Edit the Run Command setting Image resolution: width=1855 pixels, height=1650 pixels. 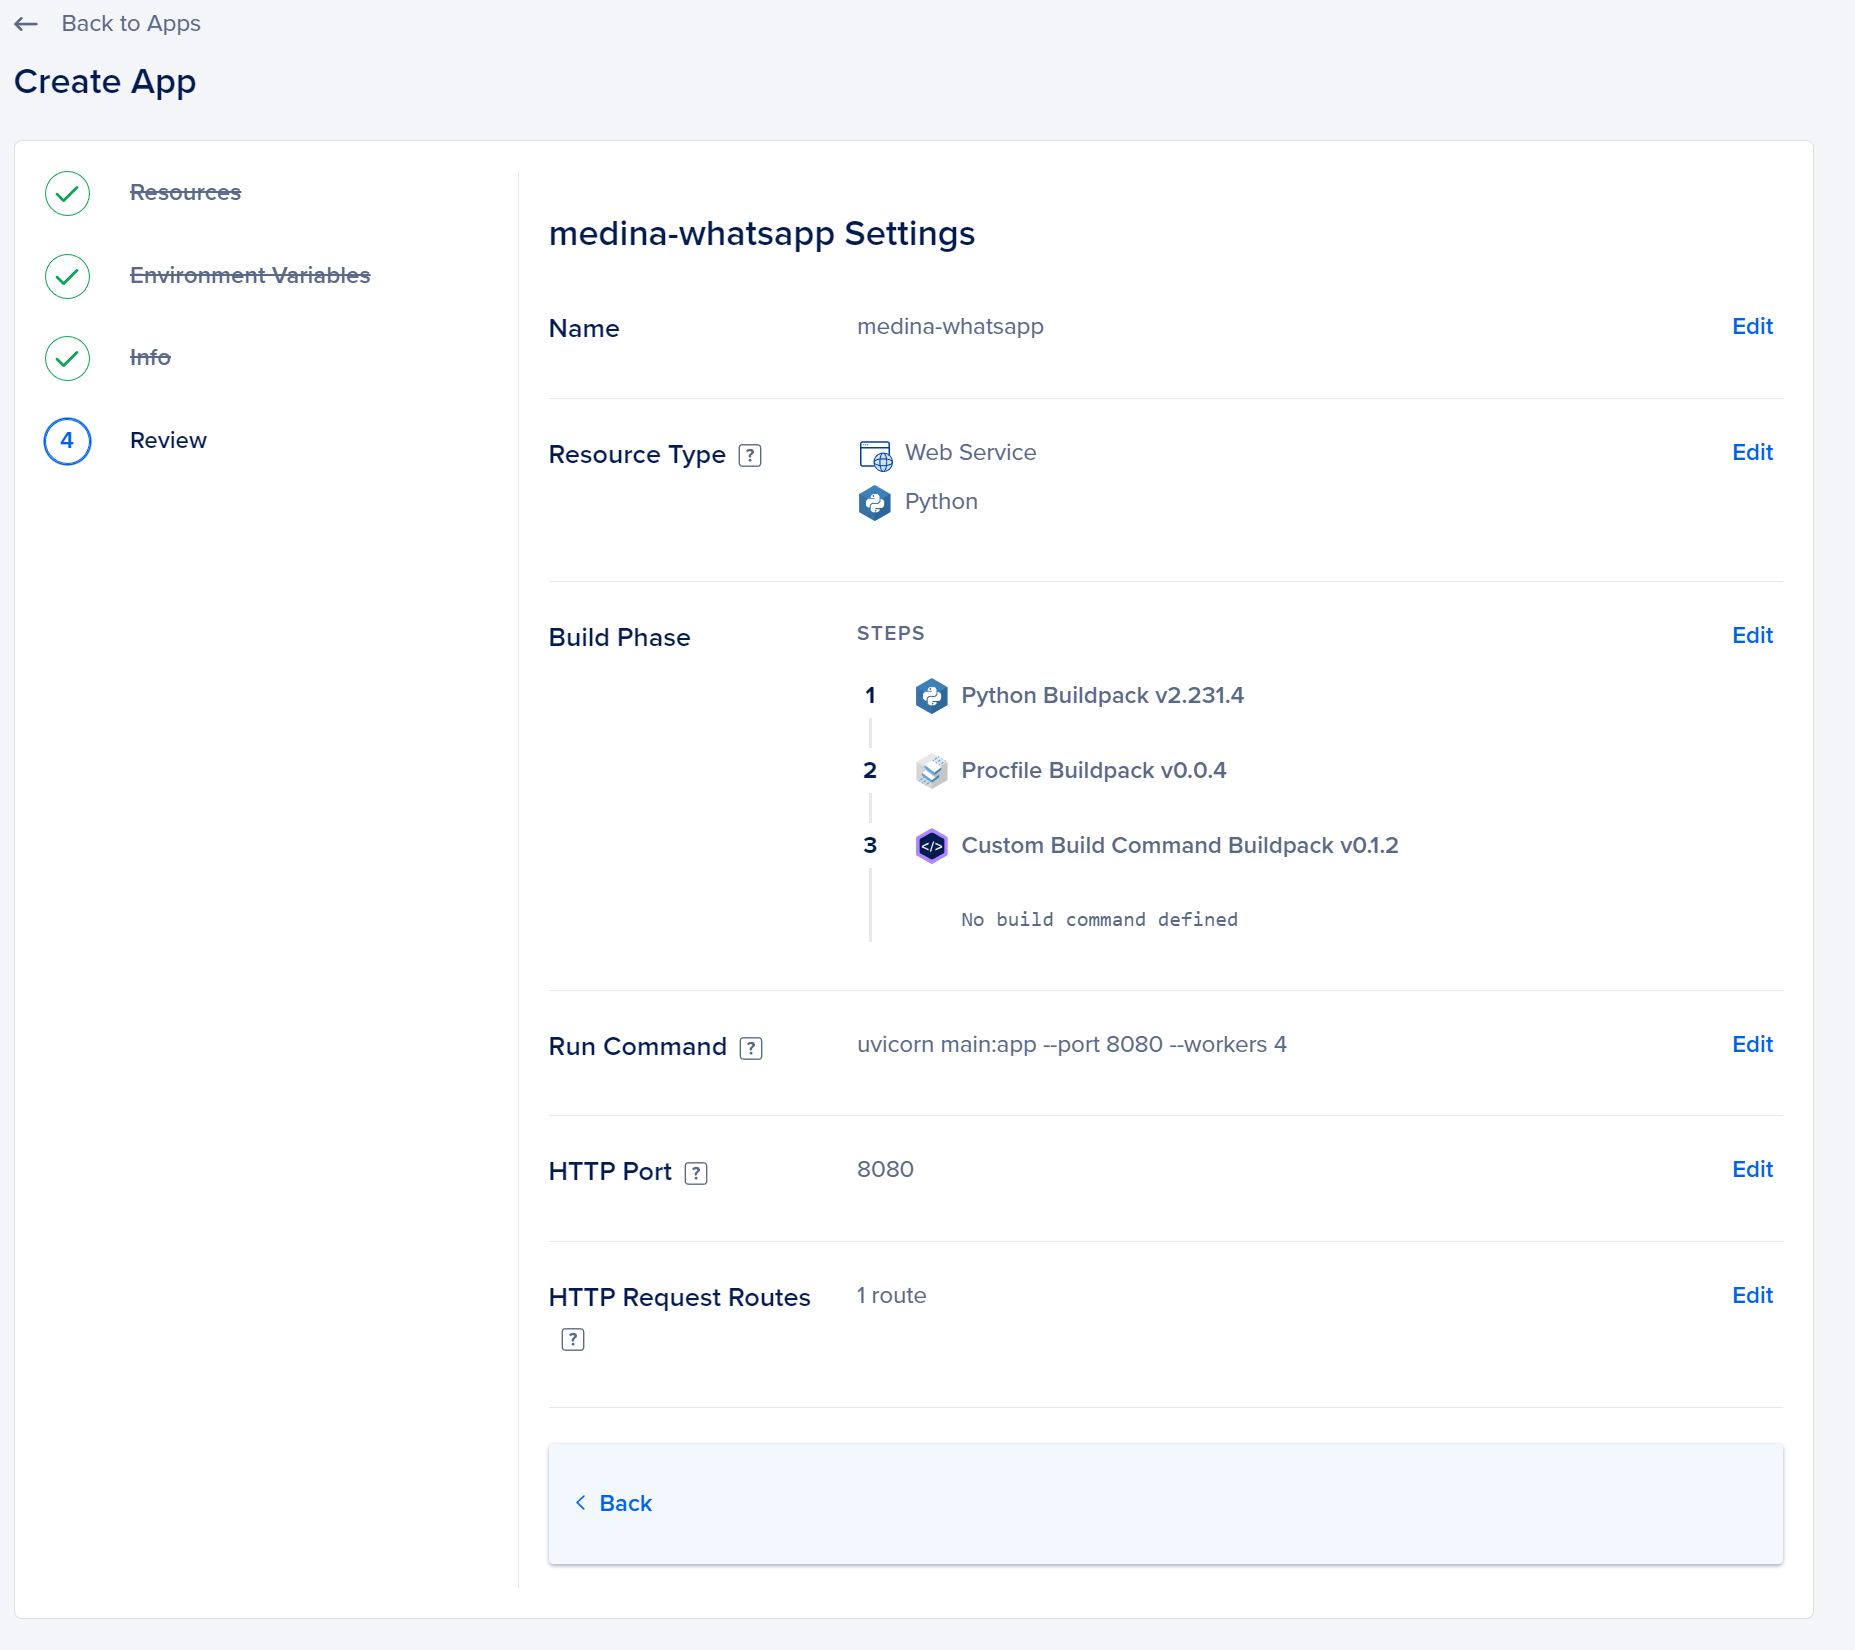[x=1752, y=1044]
